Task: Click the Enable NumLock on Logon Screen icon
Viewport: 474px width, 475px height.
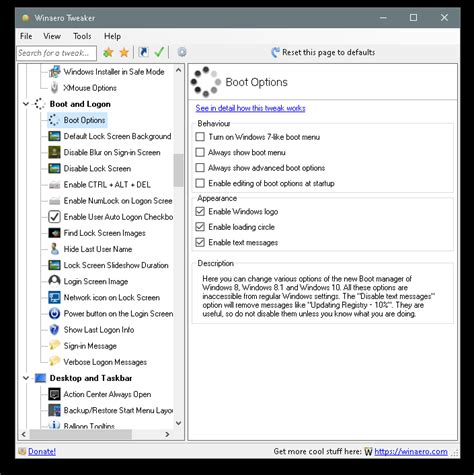Action: coord(54,201)
